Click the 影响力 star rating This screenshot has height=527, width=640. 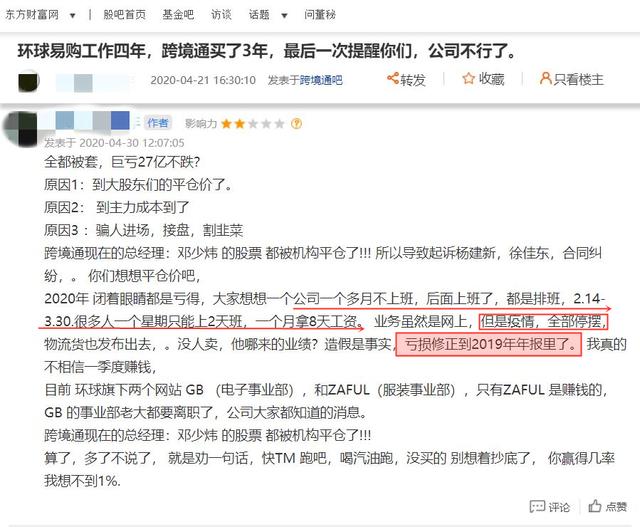pos(252,123)
